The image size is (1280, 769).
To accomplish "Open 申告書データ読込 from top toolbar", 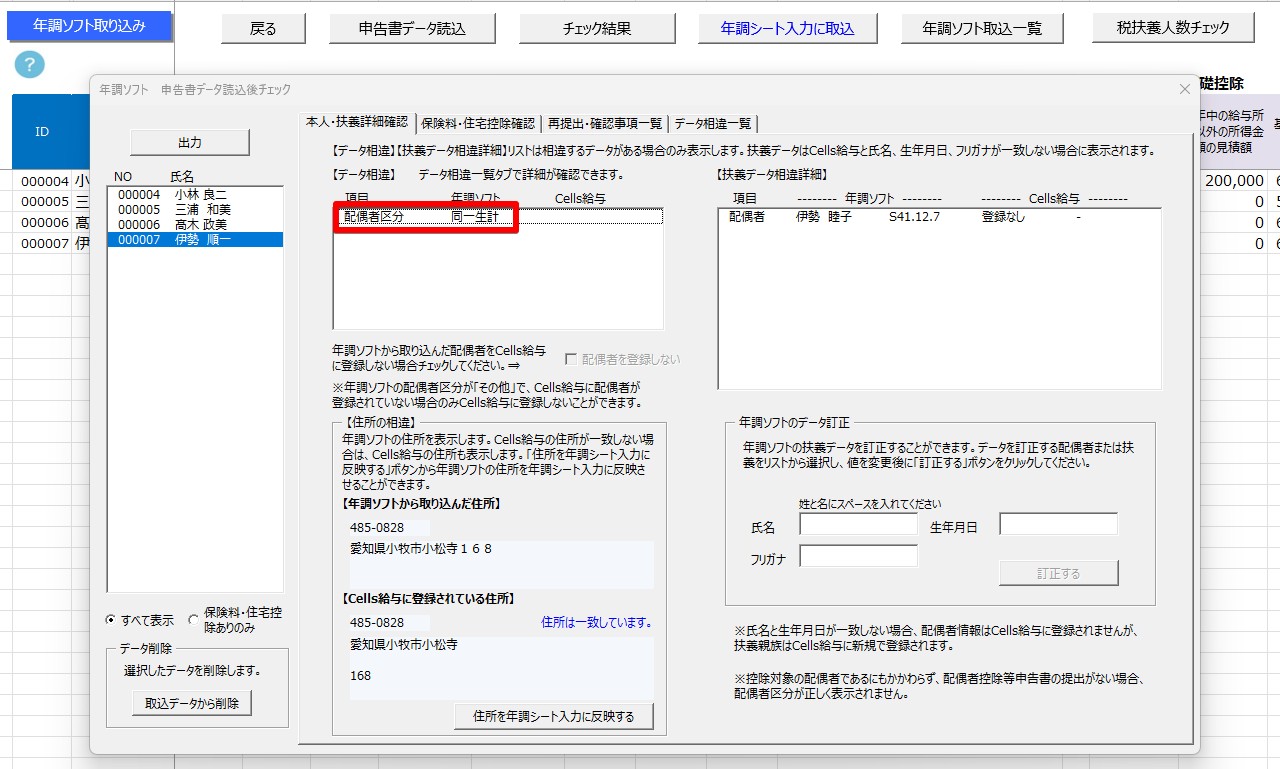I will click(x=412, y=29).
